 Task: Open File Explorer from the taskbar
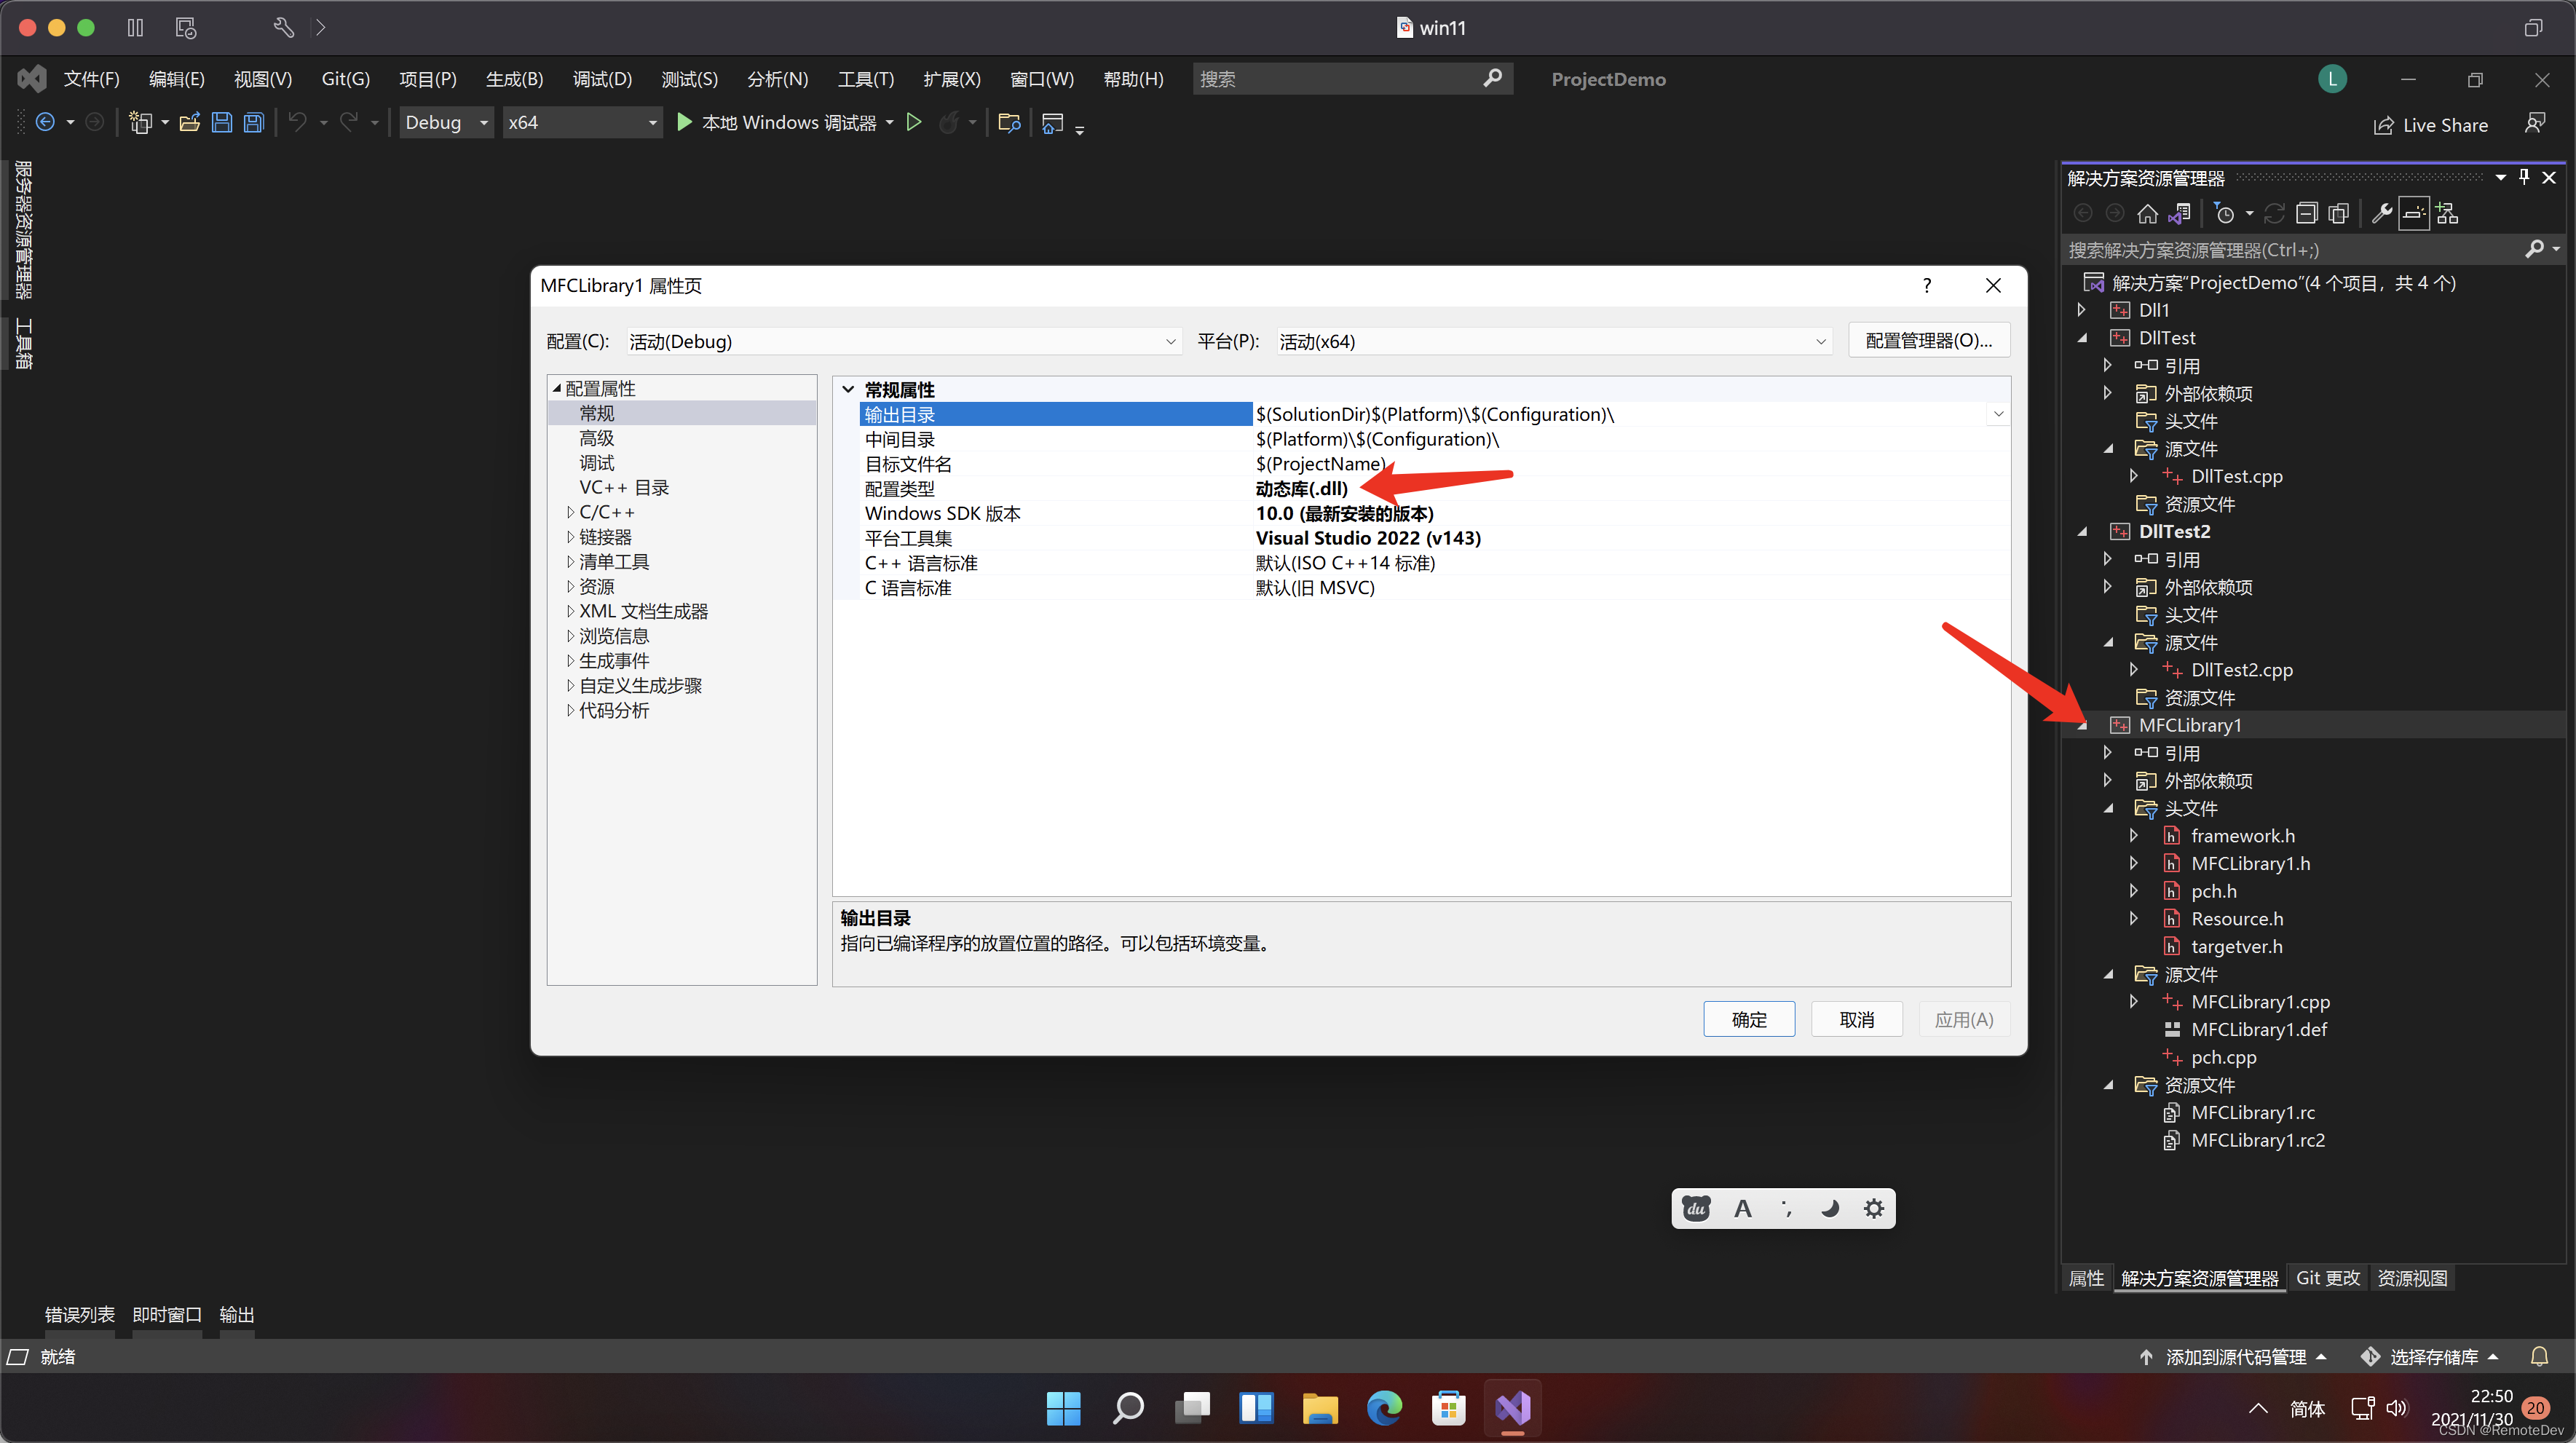(1320, 1408)
